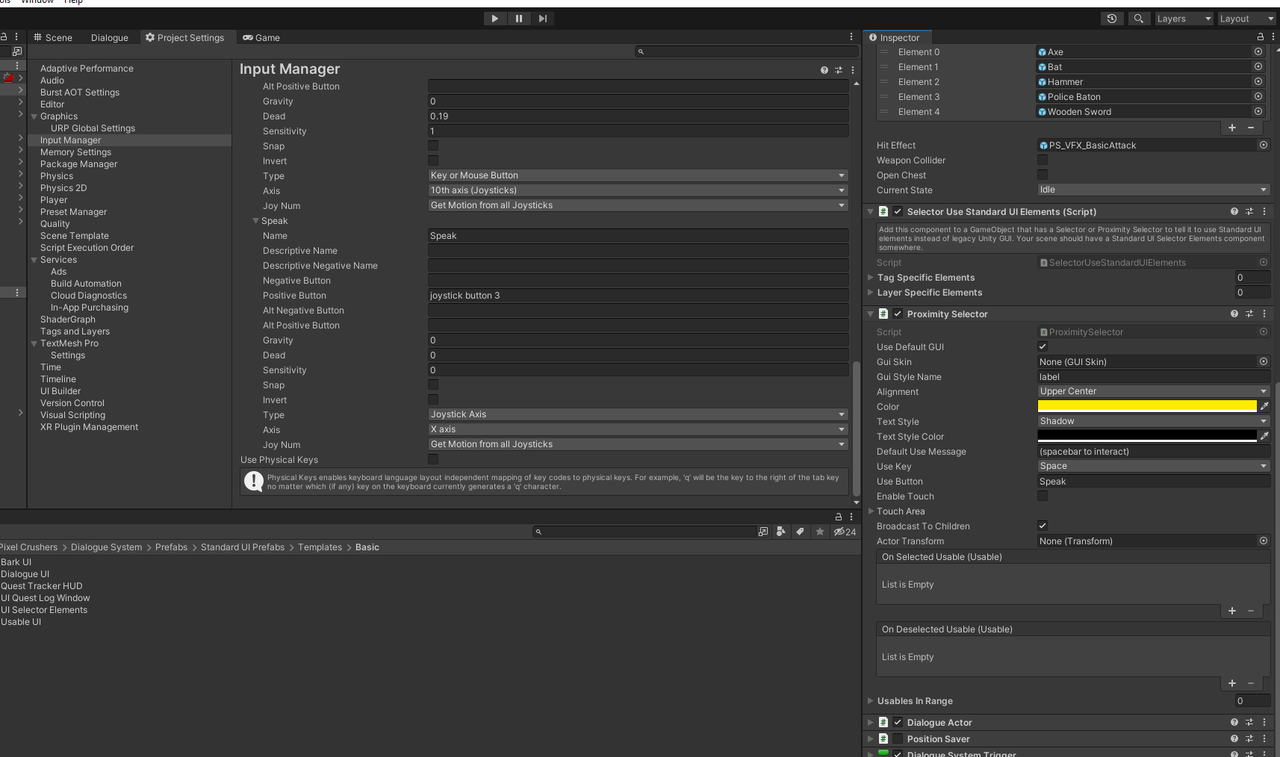Disable the Selector Use Standard UI Elements component
The image size is (1280, 757).
coord(898,212)
